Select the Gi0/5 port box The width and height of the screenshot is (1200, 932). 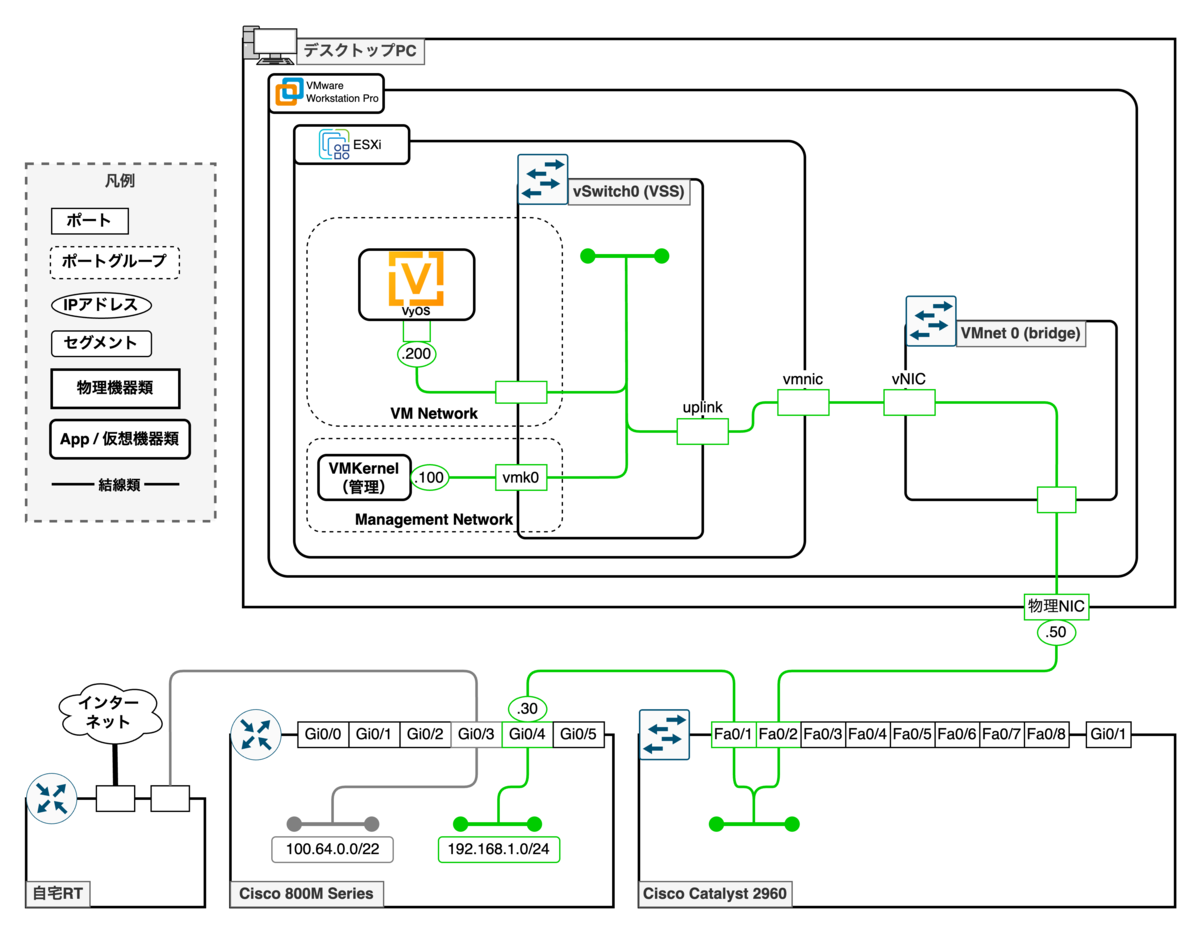578,734
